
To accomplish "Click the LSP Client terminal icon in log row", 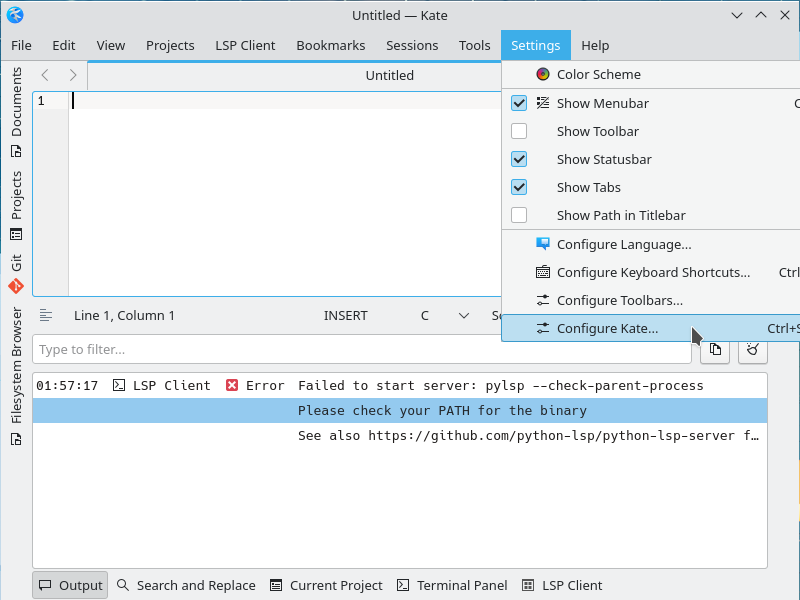I will point(119,385).
